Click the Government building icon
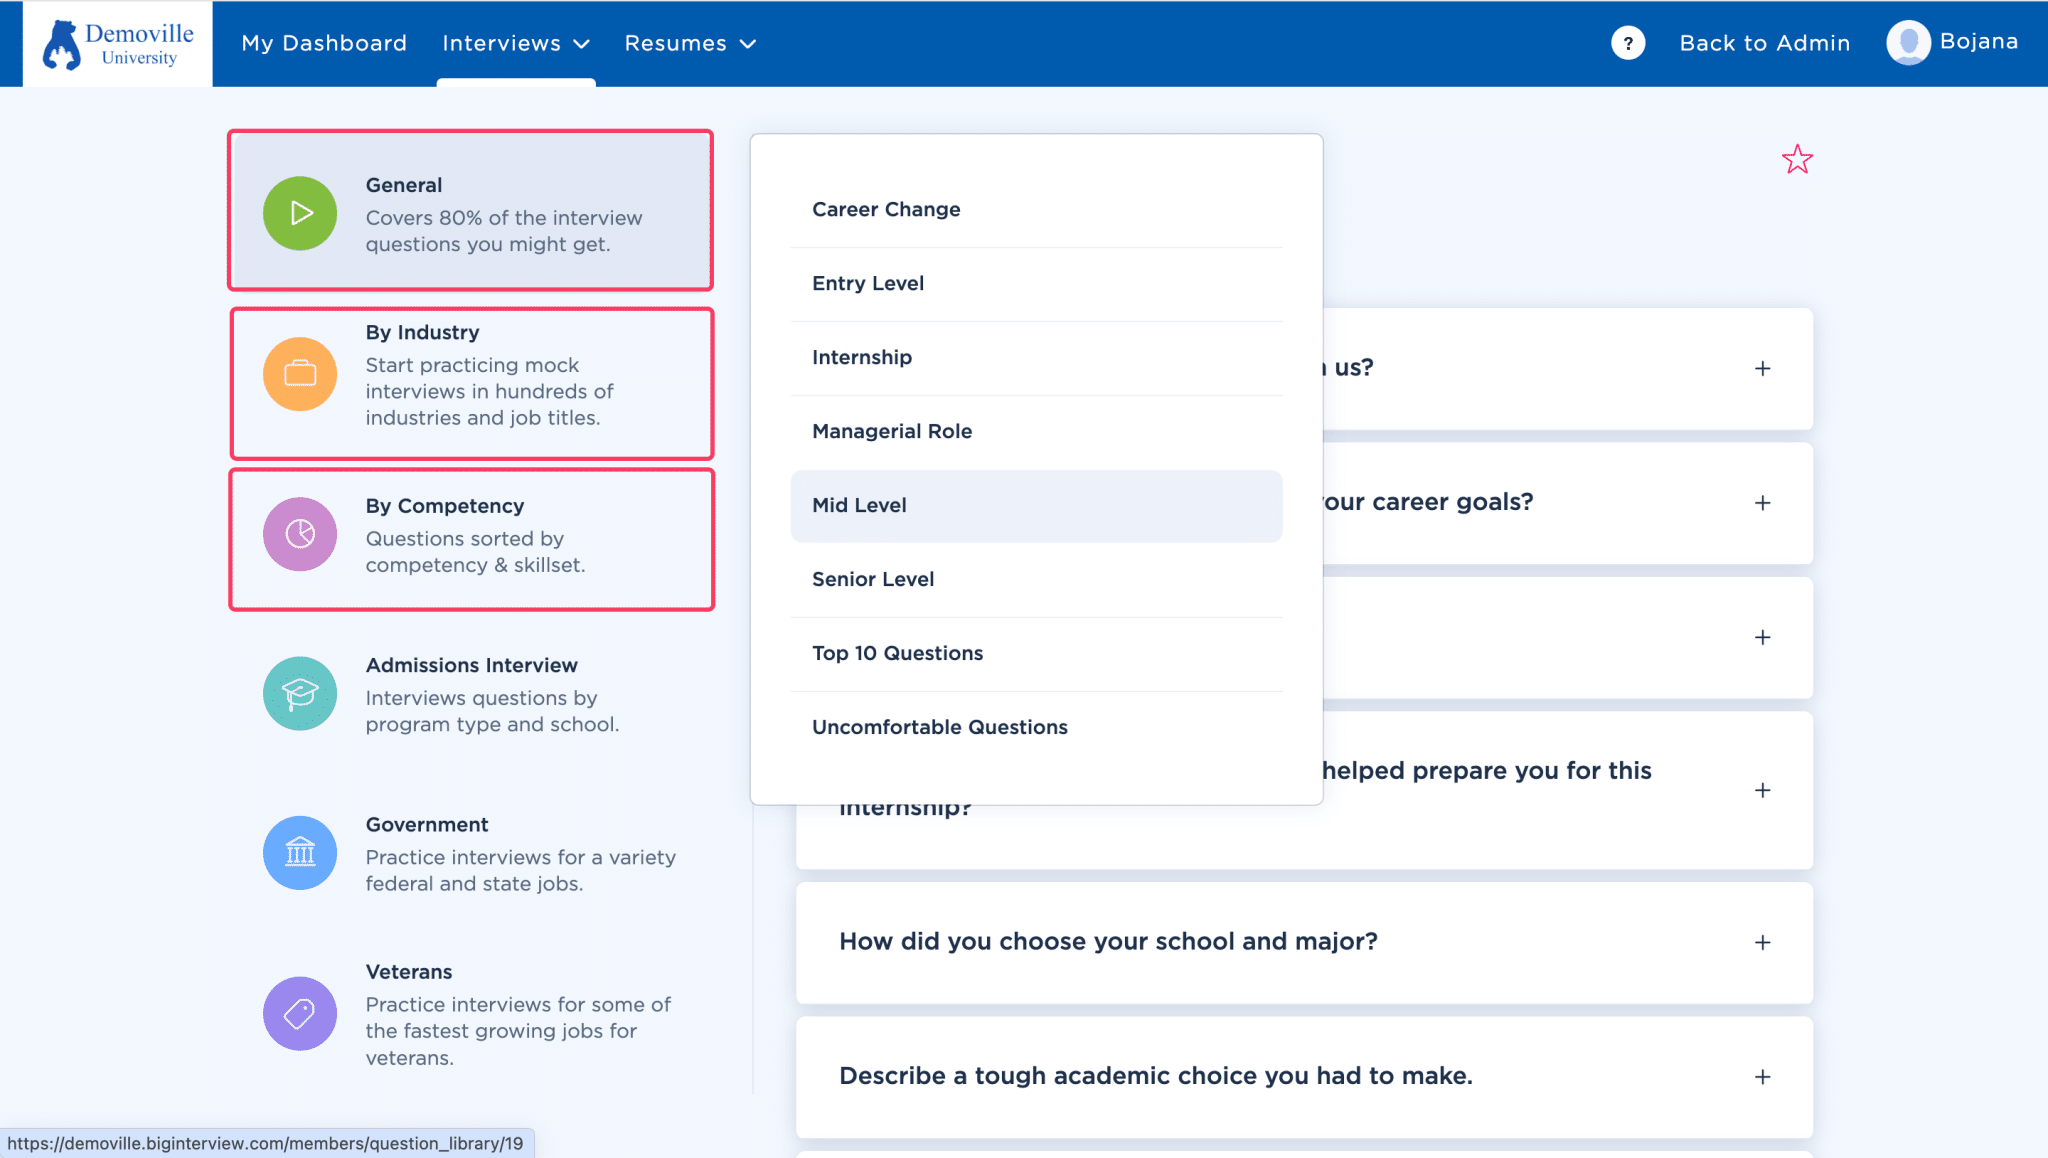 pos(299,852)
